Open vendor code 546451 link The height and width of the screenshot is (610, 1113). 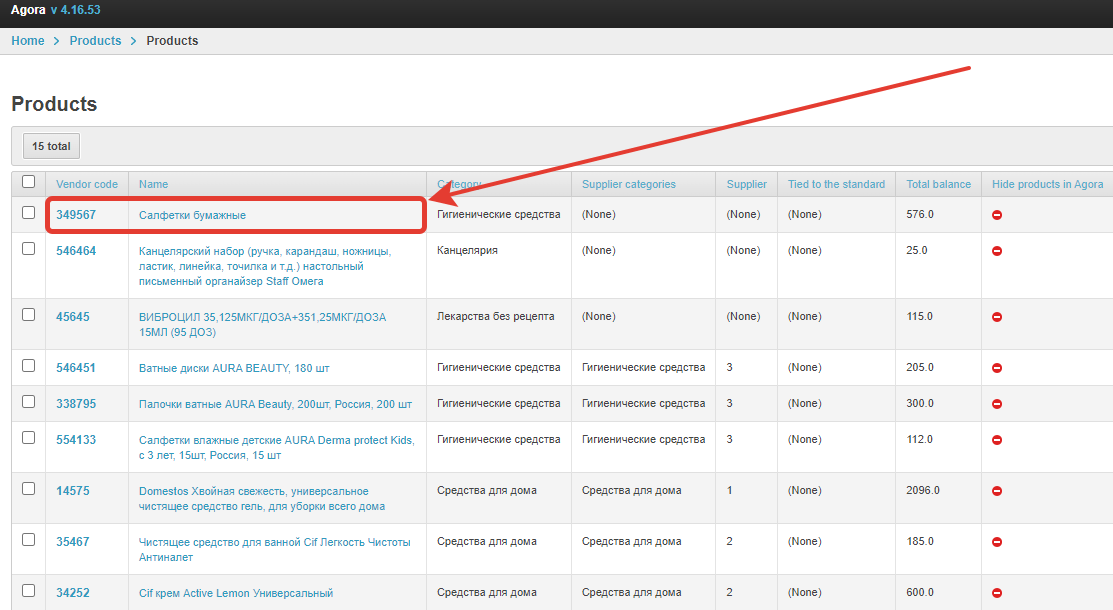click(x=76, y=368)
